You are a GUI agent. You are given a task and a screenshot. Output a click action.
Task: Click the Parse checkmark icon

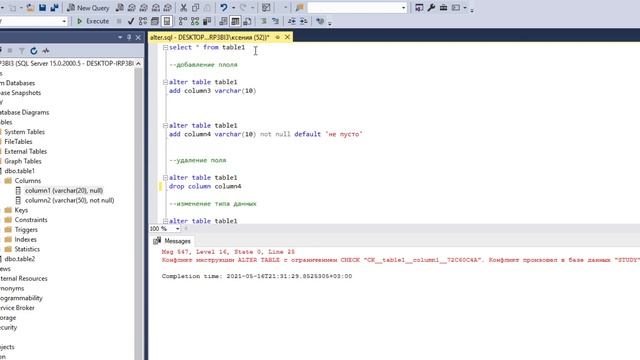tap(131, 21)
